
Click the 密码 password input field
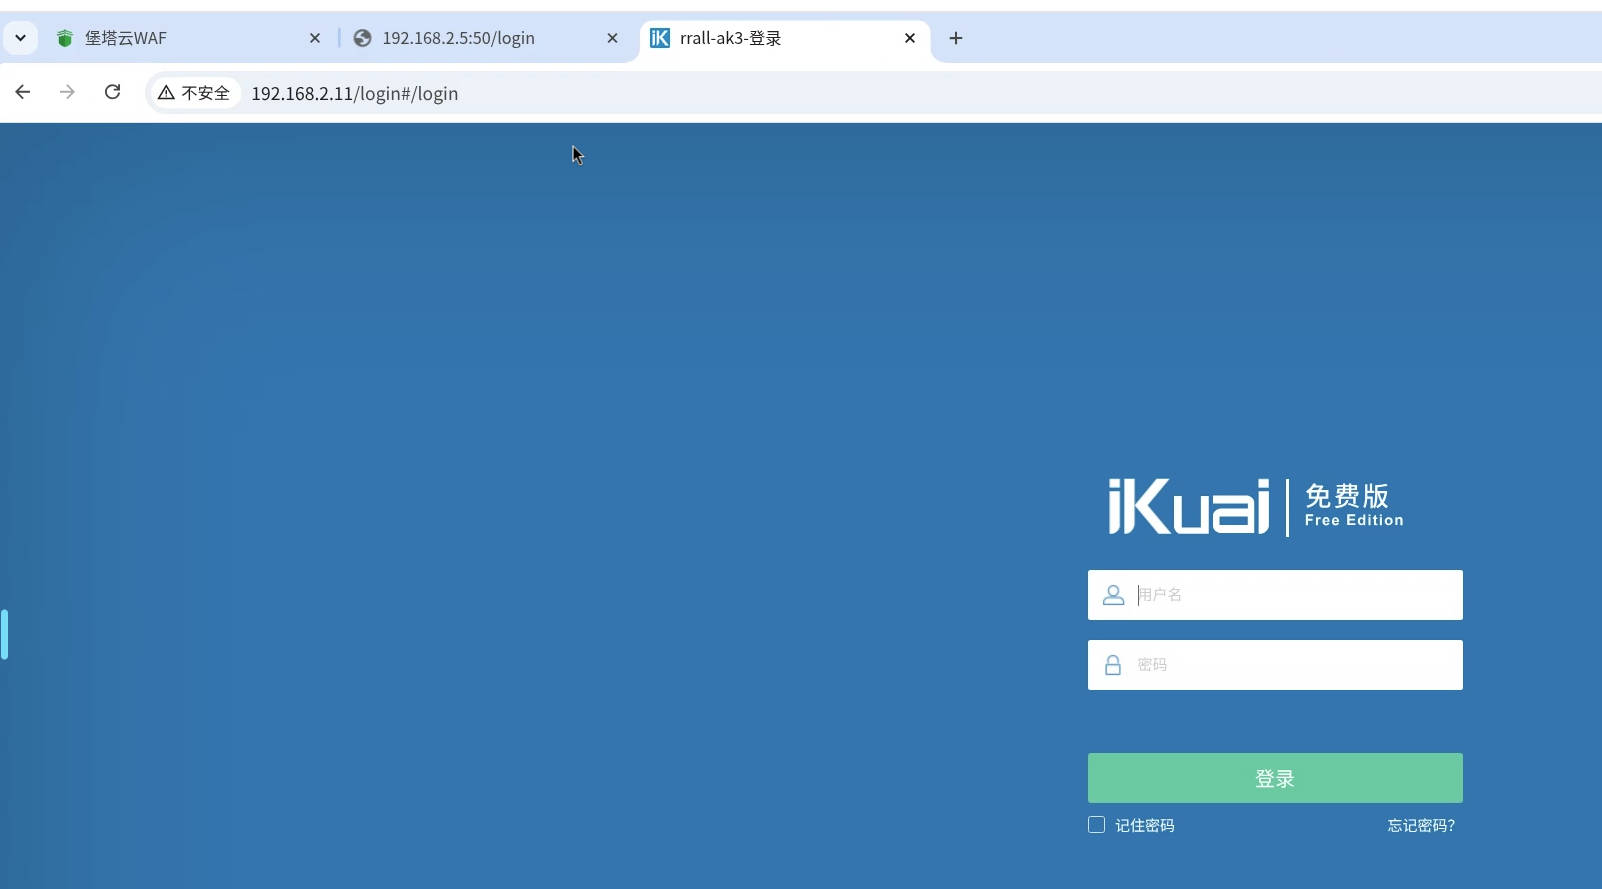pyautogui.click(x=1275, y=665)
